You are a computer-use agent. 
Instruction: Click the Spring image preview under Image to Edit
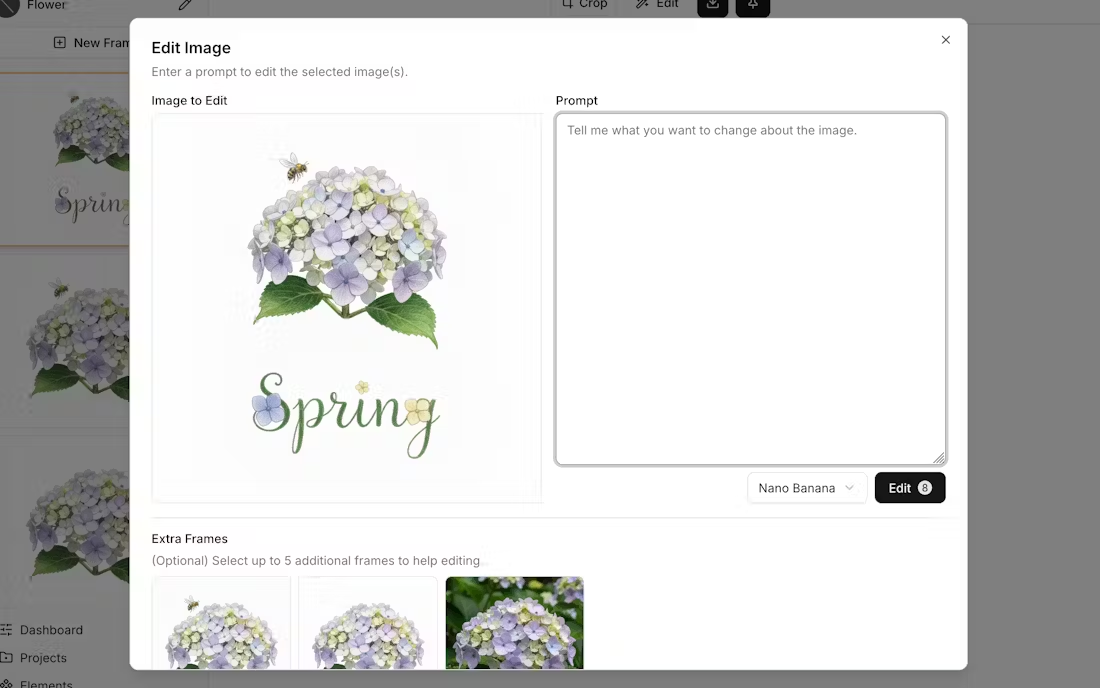tap(347, 307)
